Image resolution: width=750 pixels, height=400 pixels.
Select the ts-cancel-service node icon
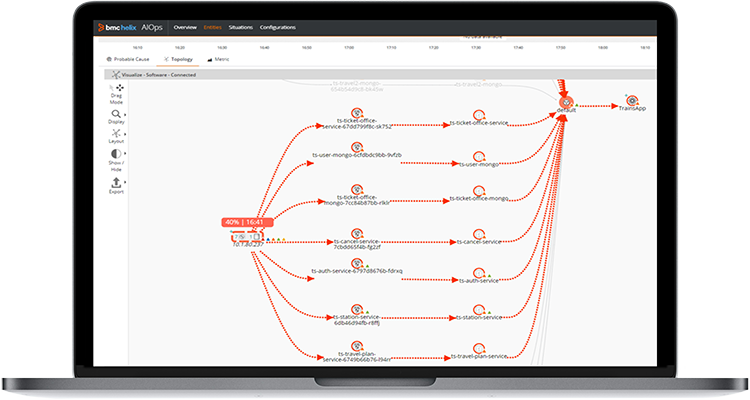point(479,234)
